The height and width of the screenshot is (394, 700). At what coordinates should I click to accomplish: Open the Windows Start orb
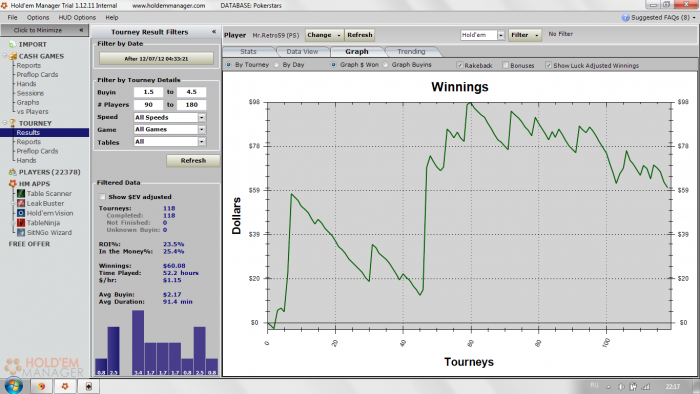(x=13, y=386)
